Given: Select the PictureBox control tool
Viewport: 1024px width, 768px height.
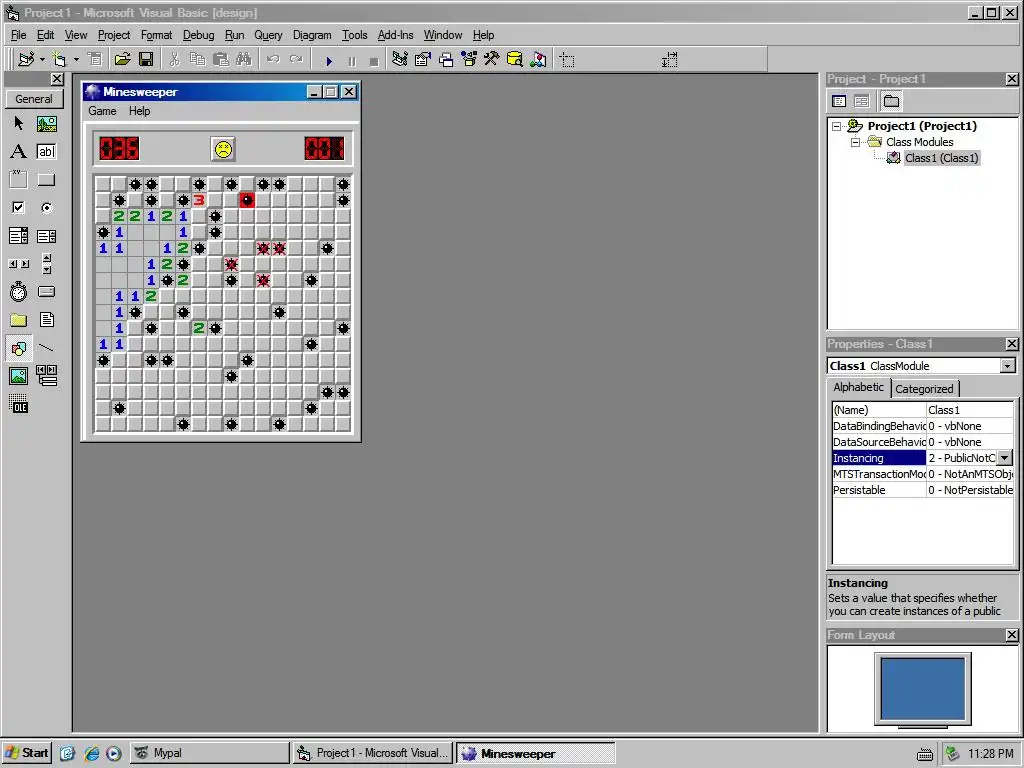Looking at the screenshot, I should click(x=46, y=123).
